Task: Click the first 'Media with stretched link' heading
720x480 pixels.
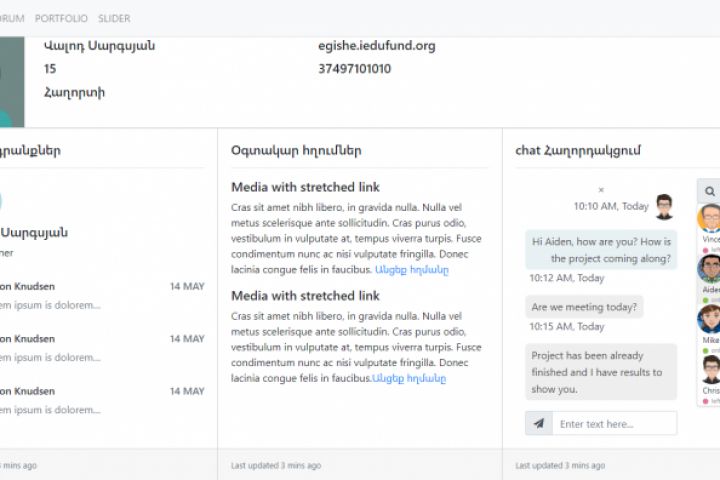Action: click(305, 187)
